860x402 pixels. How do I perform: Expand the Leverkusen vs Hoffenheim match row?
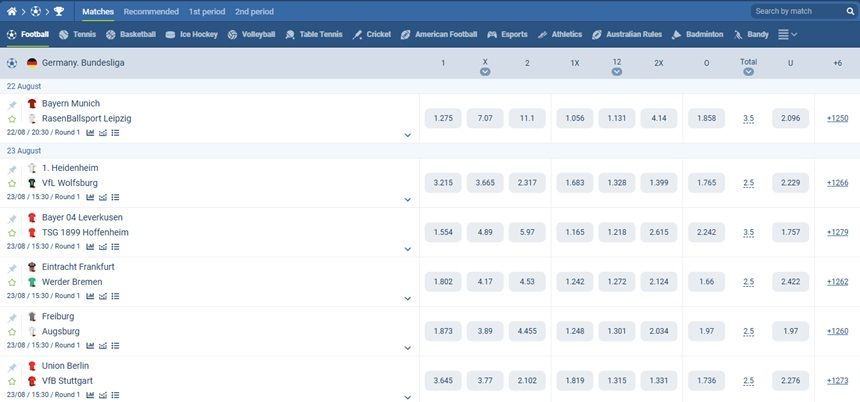[408, 249]
